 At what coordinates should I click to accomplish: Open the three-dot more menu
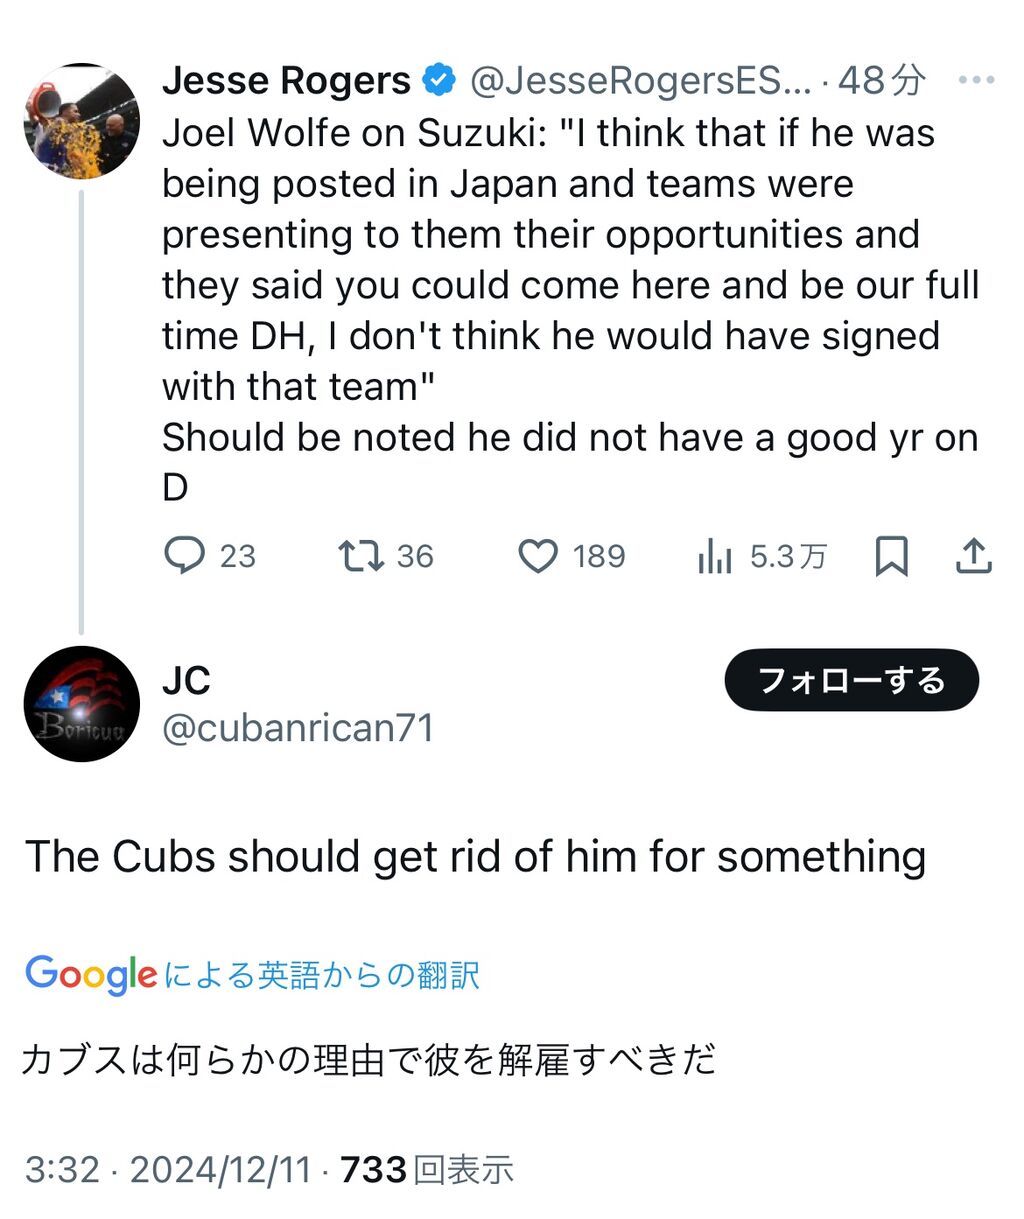pos(975,80)
